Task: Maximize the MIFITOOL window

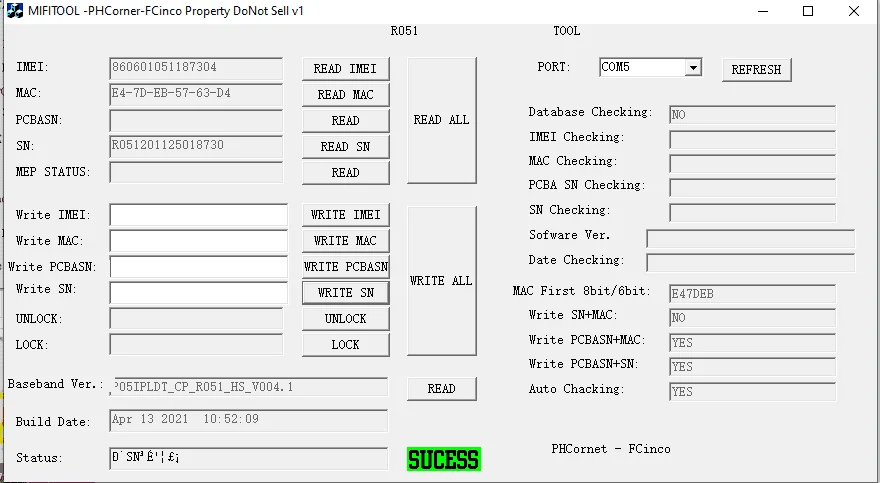Action: pos(808,11)
